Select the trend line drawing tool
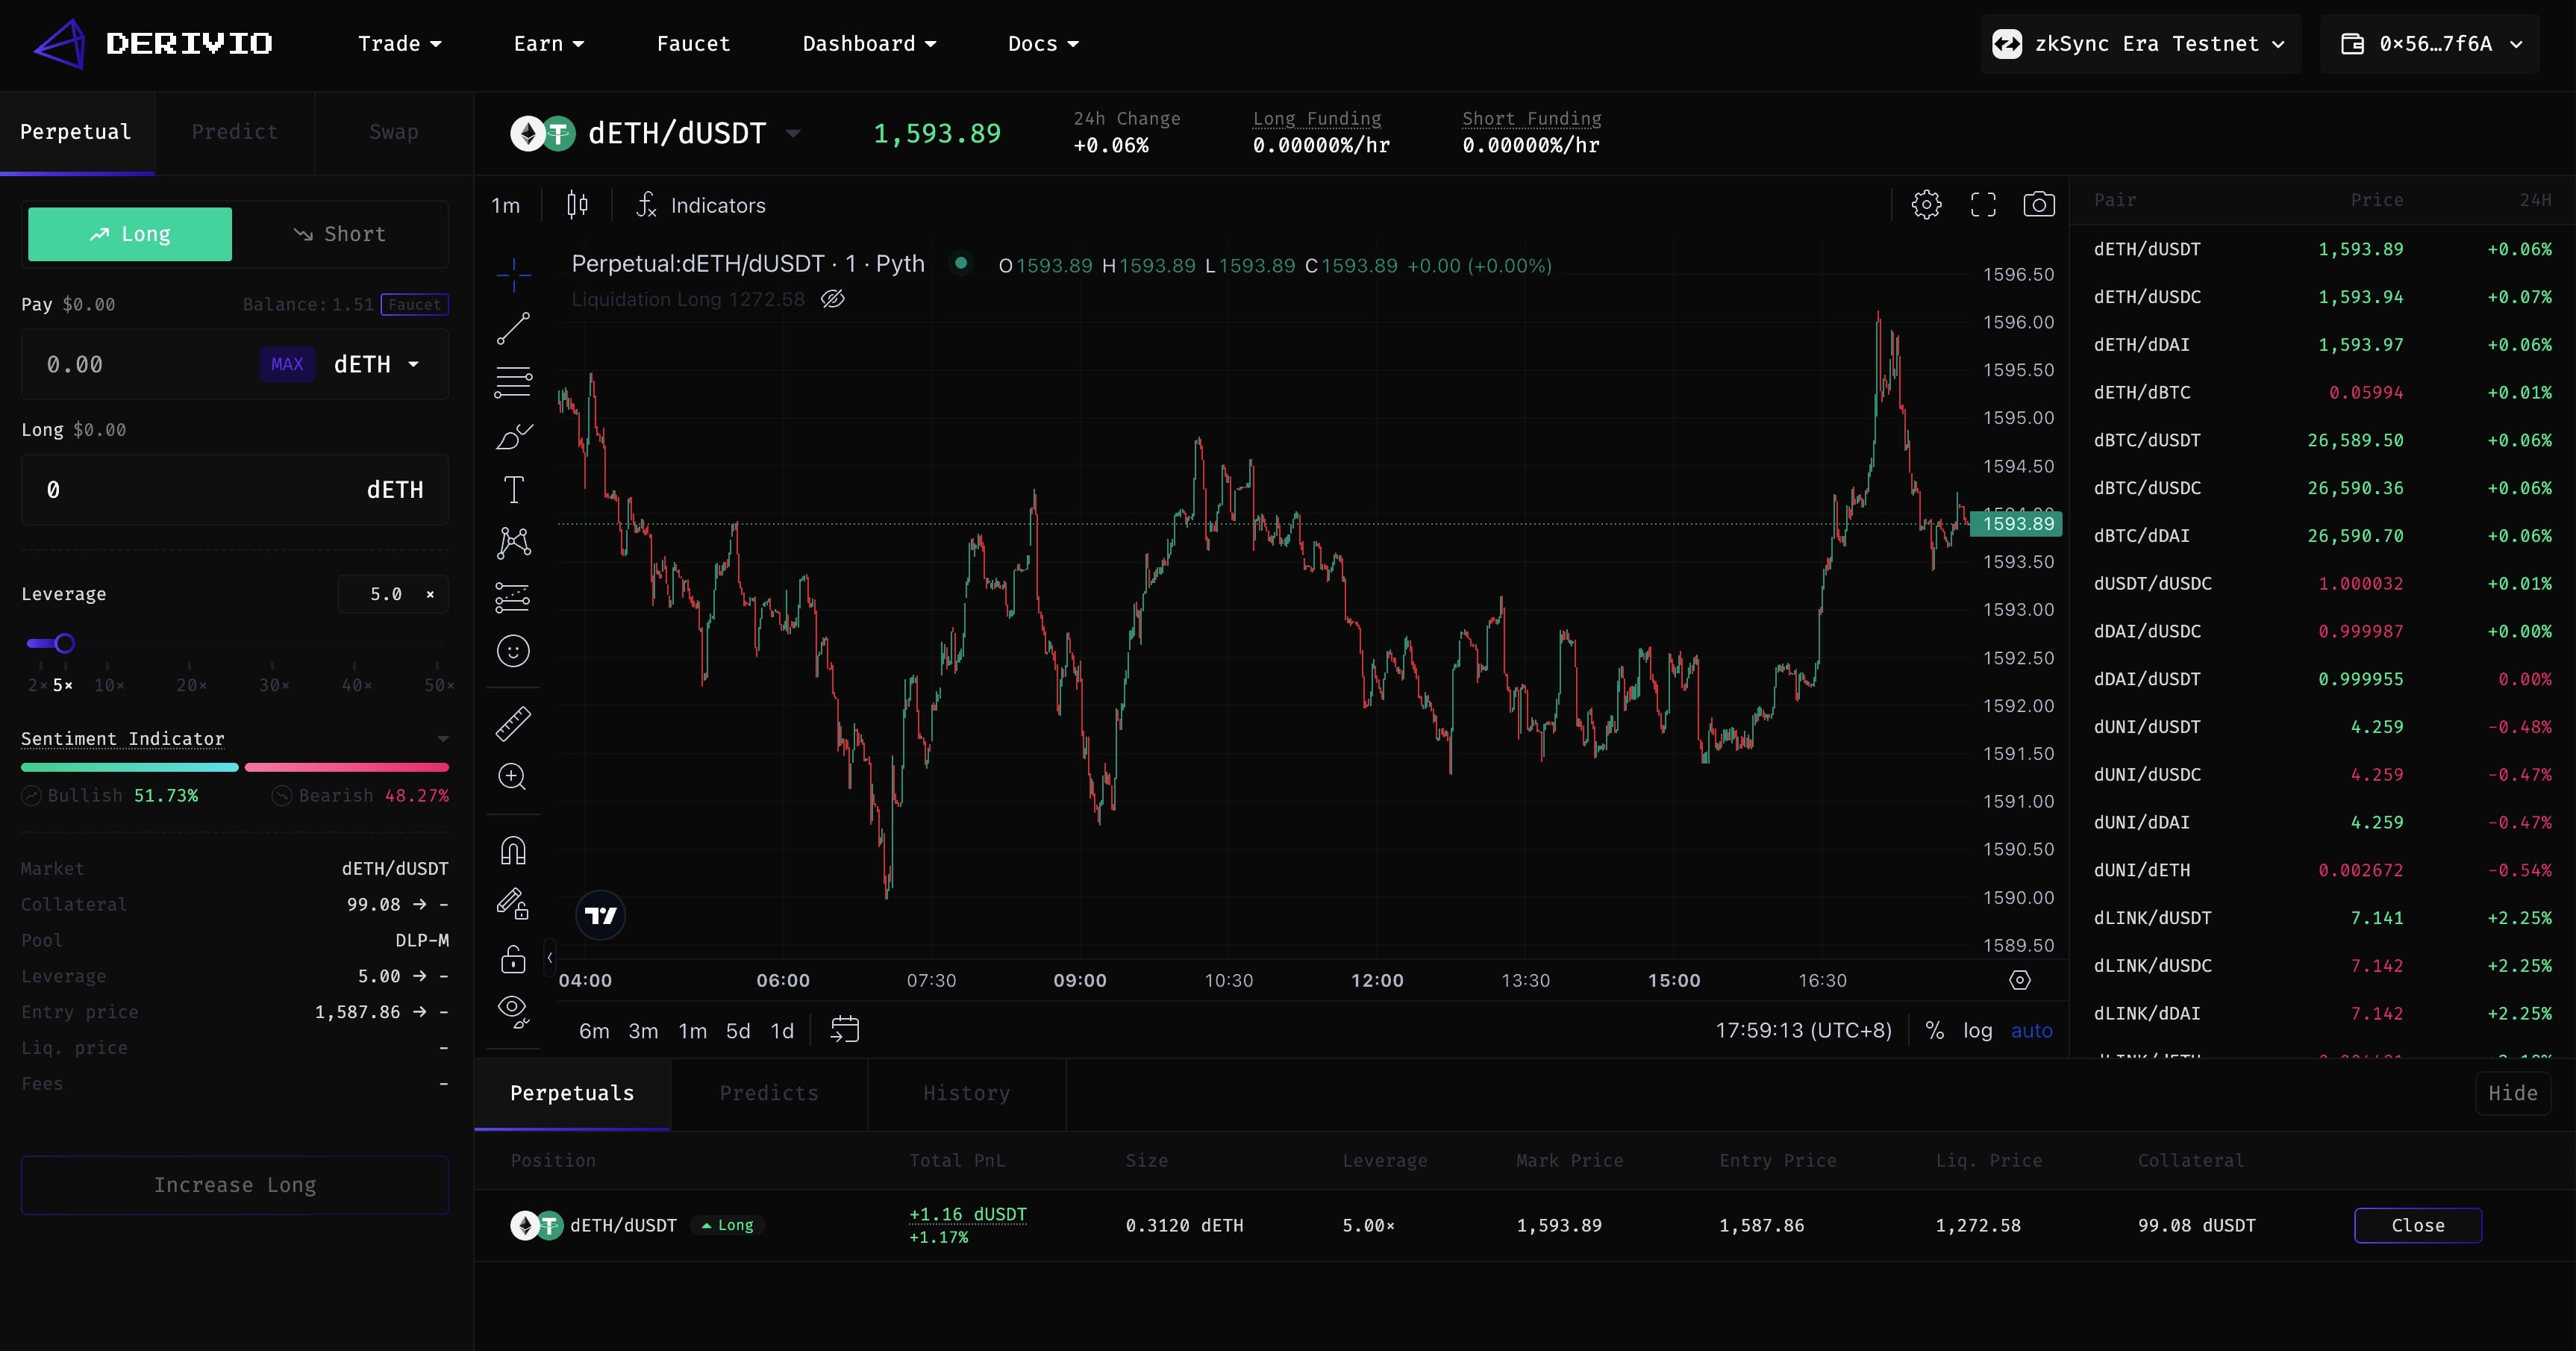Image resolution: width=2576 pixels, height=1351 pixels. [513, 328]
